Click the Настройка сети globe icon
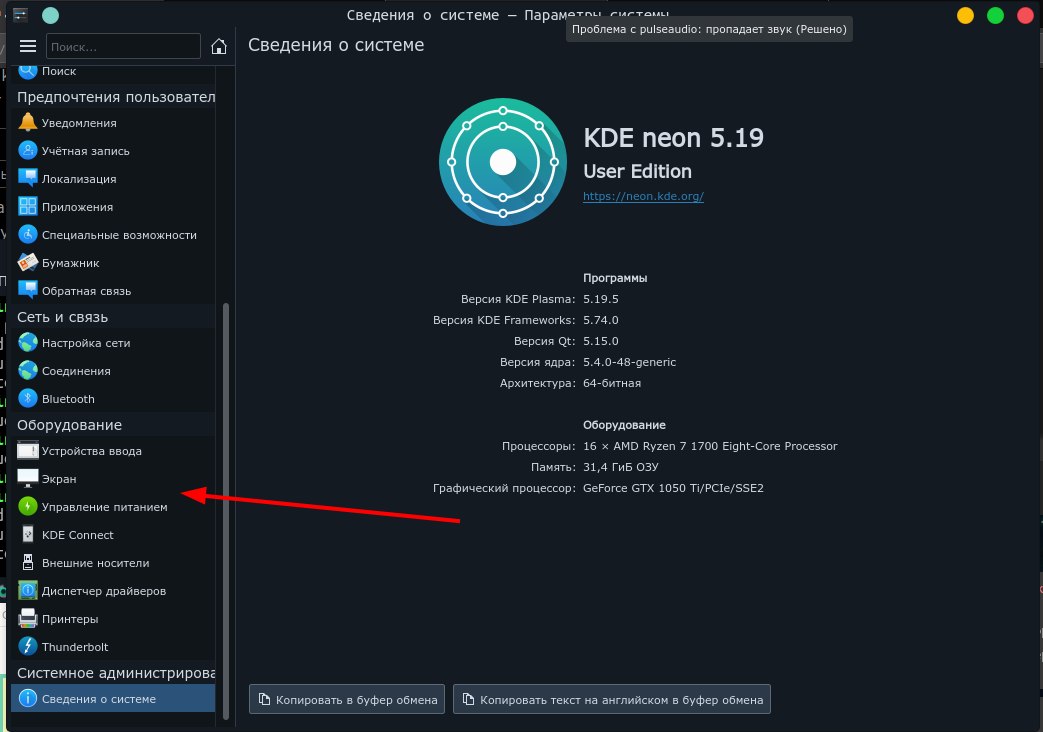 coord(27,342)
